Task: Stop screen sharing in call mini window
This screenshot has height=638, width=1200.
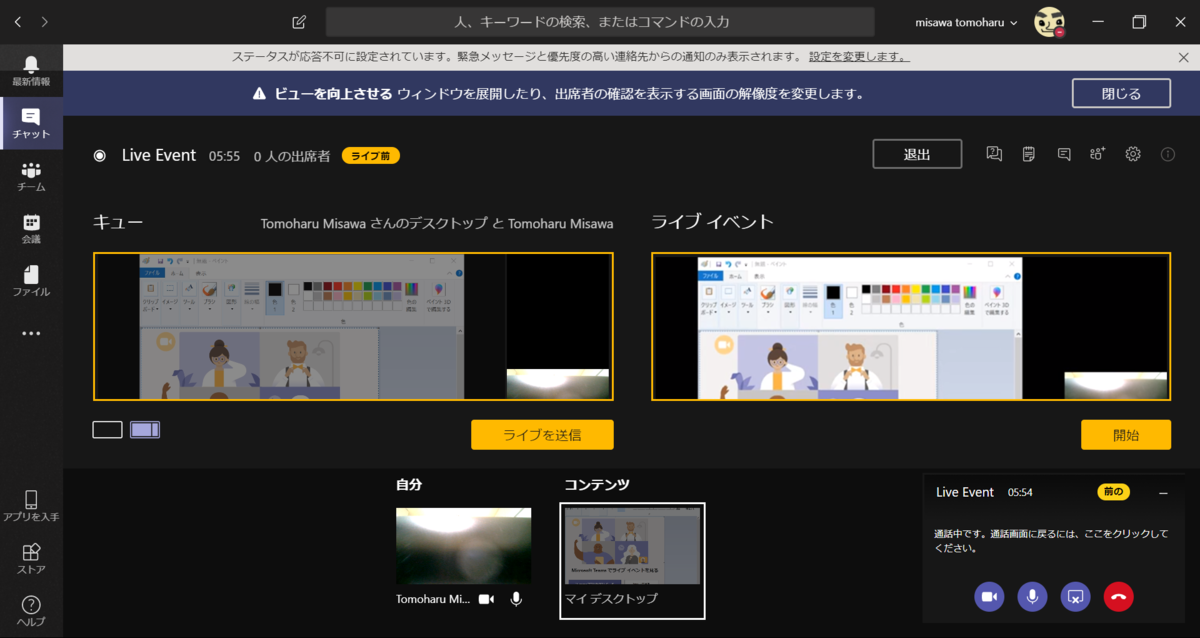Action: click(1075, 597)
